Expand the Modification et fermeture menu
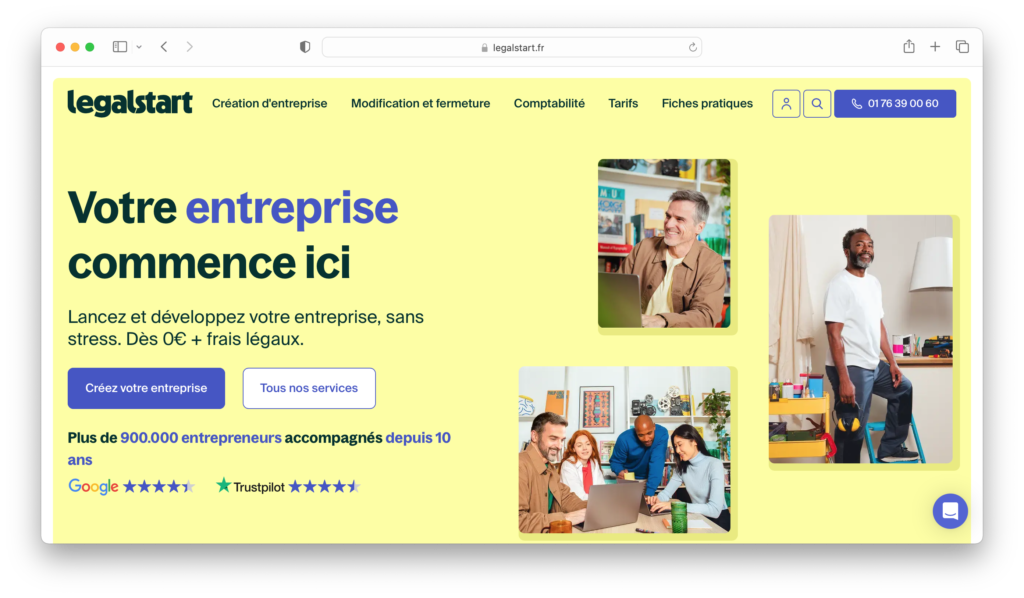Screen dimensions: 1024x598 (x=420, y=103)
